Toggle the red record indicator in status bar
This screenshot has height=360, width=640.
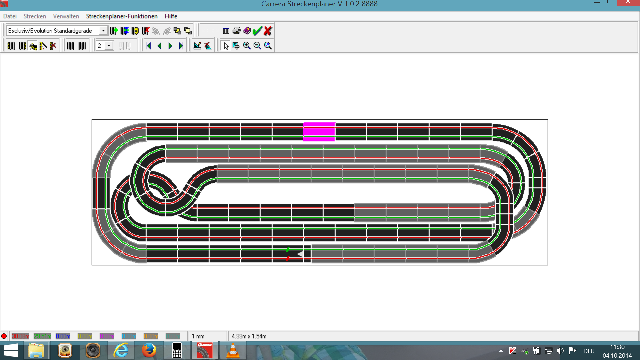click(4, 336)
